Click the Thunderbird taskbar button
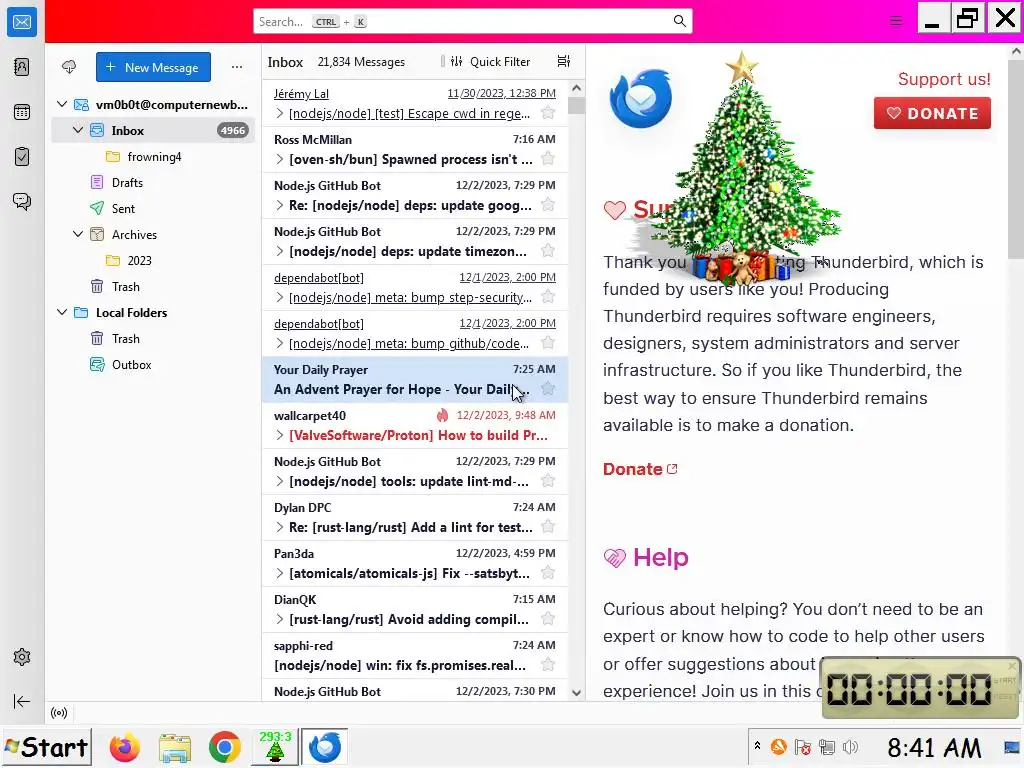 point(325,746)
